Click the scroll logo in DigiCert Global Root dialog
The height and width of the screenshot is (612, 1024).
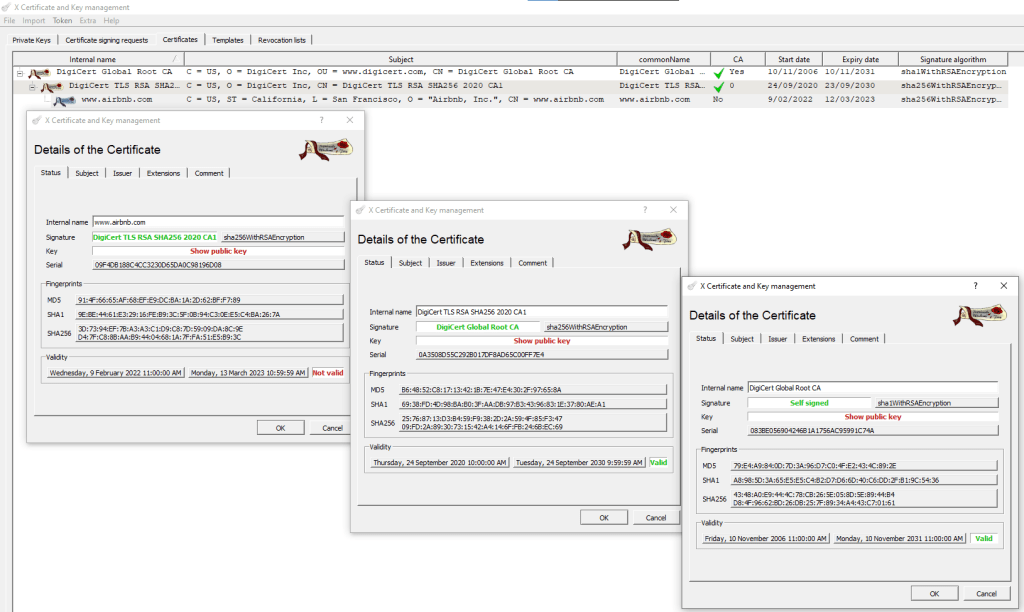tap(981, 315)
